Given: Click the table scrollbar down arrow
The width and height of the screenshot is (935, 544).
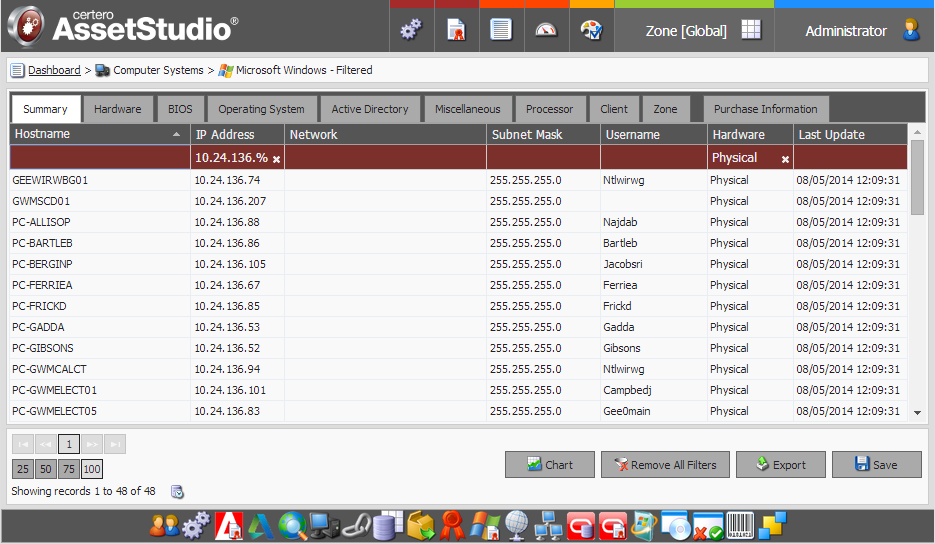Looking at the screenshot, I should [918, 413].
